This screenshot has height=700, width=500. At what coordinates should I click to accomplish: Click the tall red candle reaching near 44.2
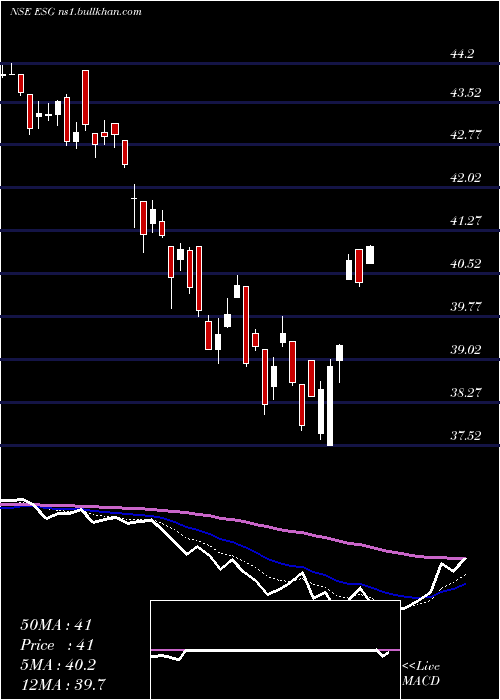click(x=85, y=98)
